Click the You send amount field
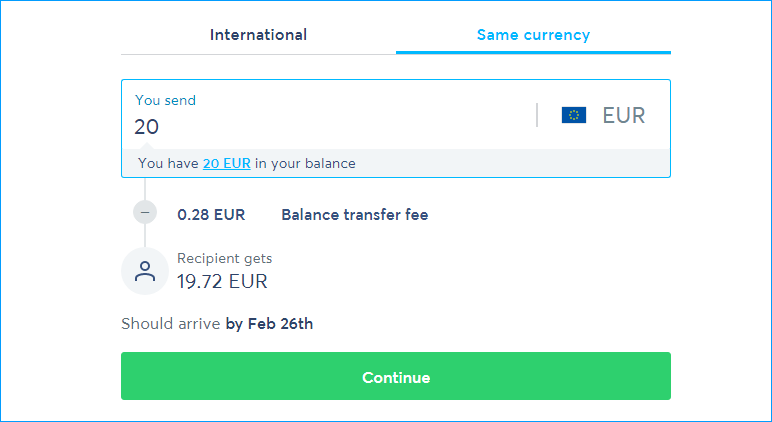 [x=330, y=127]
